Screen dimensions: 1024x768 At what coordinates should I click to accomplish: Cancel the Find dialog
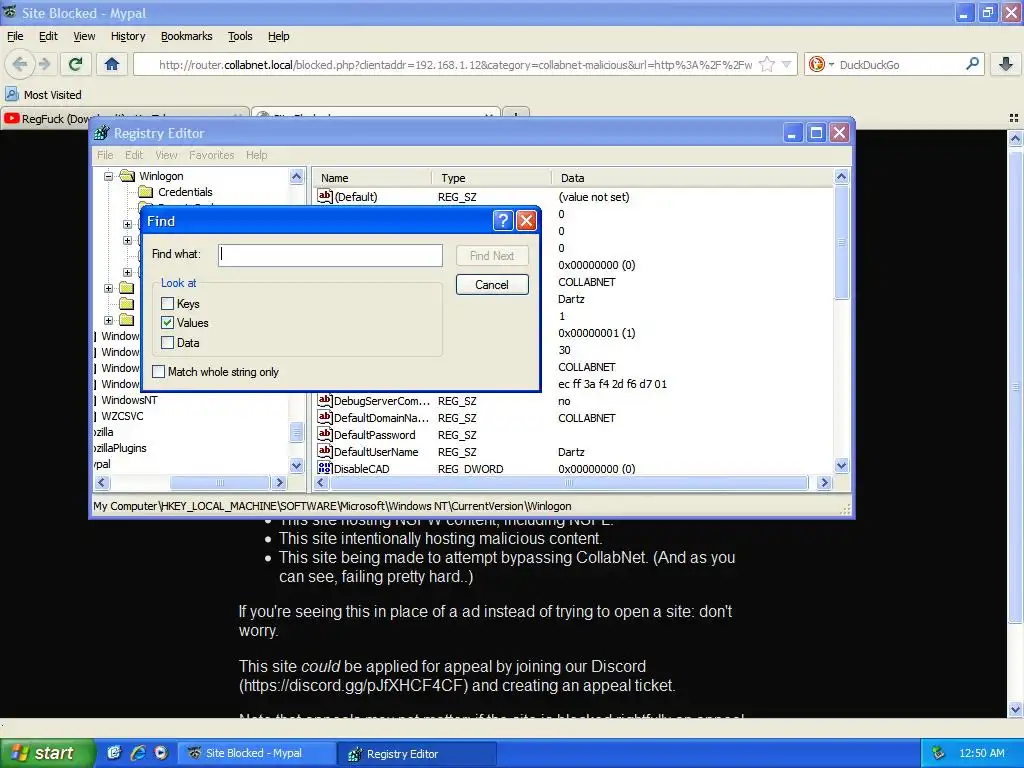pos(492,285)
